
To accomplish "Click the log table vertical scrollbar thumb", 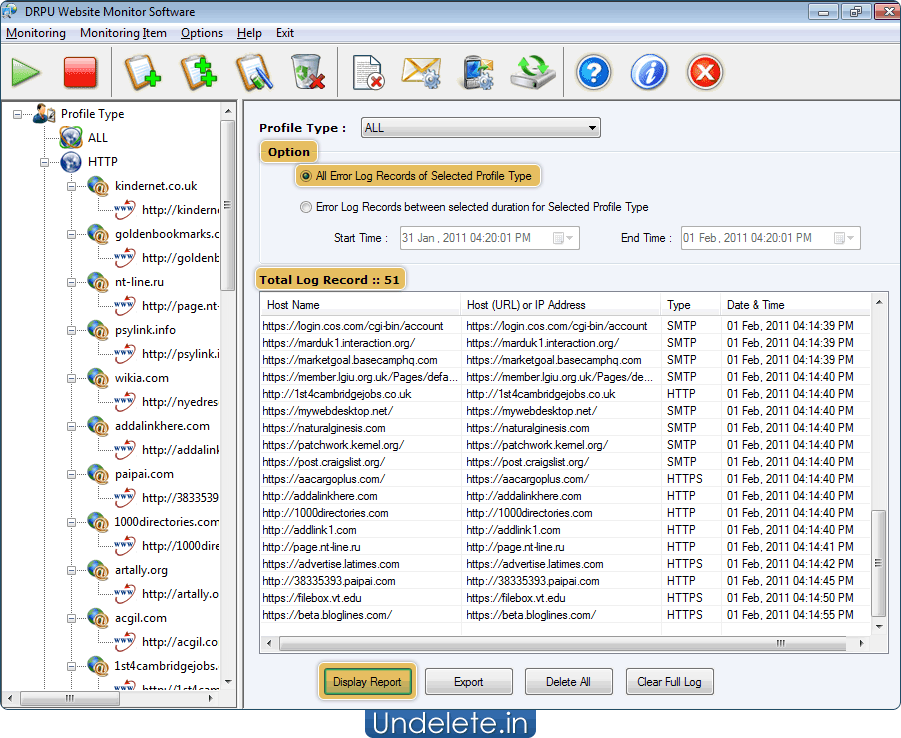I will [x=878, y=563].
